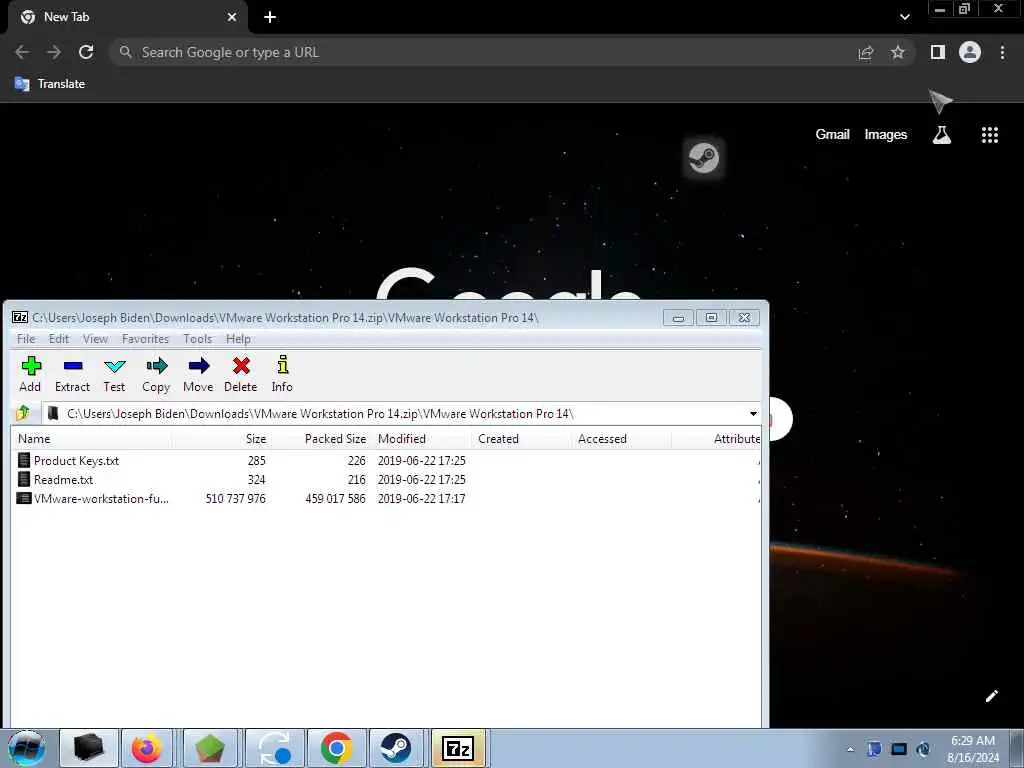The image size is (1024, 768).
Task: Open the black folder taskbar icon
Action: coord(88,748)
